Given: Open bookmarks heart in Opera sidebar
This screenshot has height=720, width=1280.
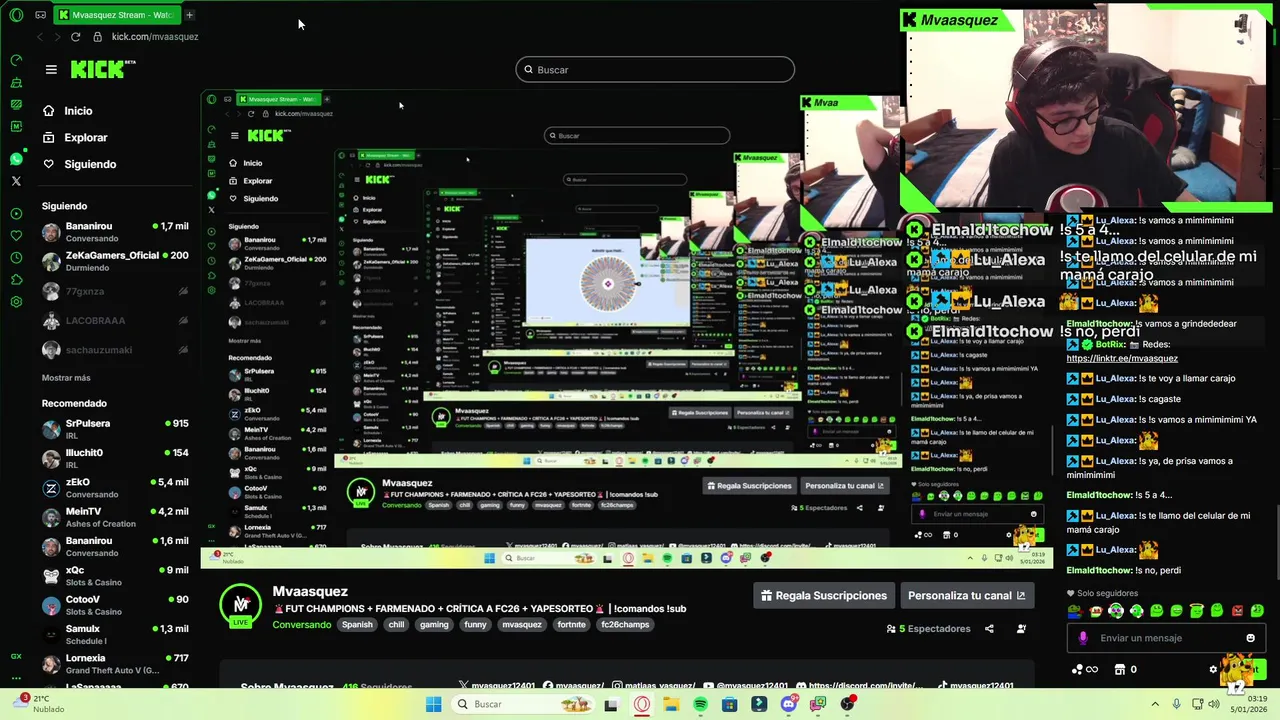Looking at the screenshot, I should pos(16,235).
